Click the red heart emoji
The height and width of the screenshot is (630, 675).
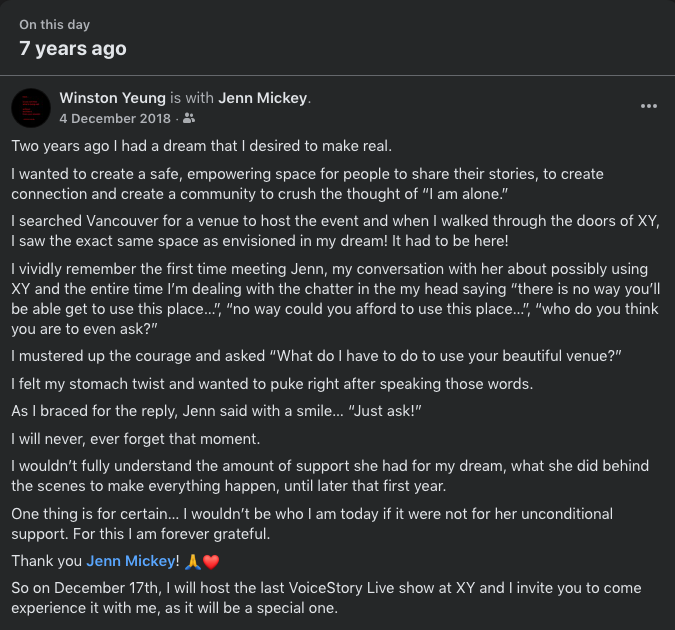210,562
